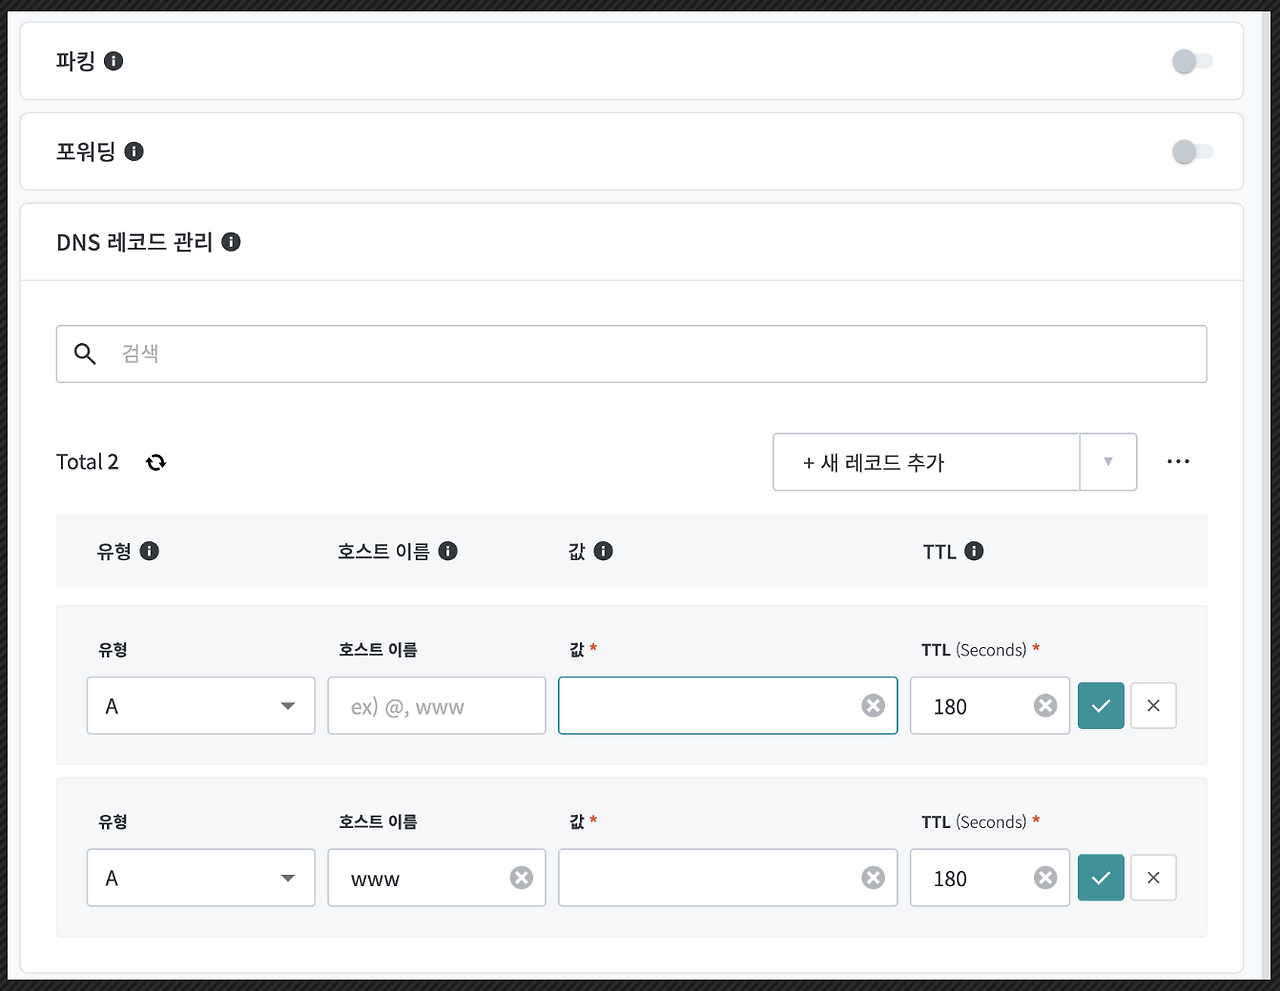This screenshot has height=991, width=1280.
Task: Clear 값 field icon in first record
Action: click(x=873, y=706)
